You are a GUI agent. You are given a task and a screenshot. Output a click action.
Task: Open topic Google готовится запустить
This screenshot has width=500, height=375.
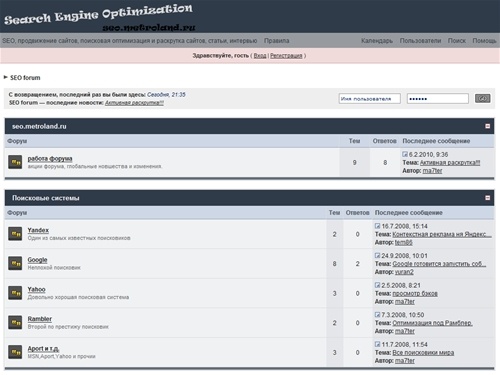click(439, 264)
